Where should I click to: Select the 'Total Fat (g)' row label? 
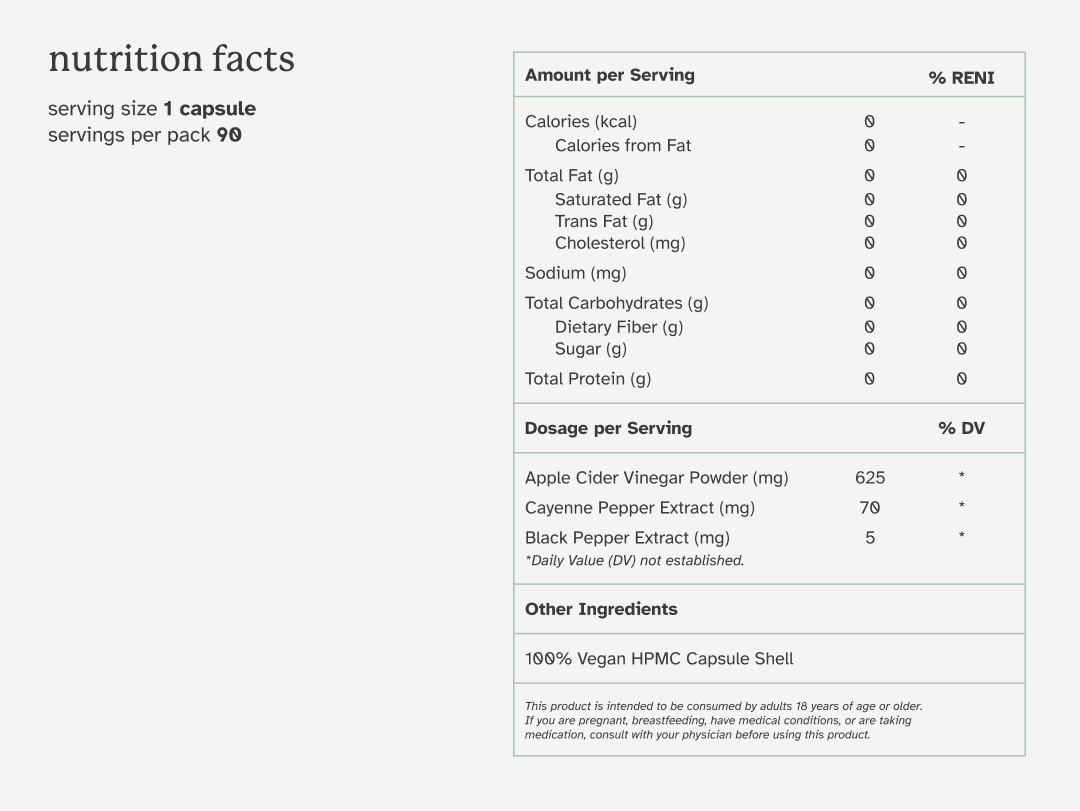coord(572,176)
